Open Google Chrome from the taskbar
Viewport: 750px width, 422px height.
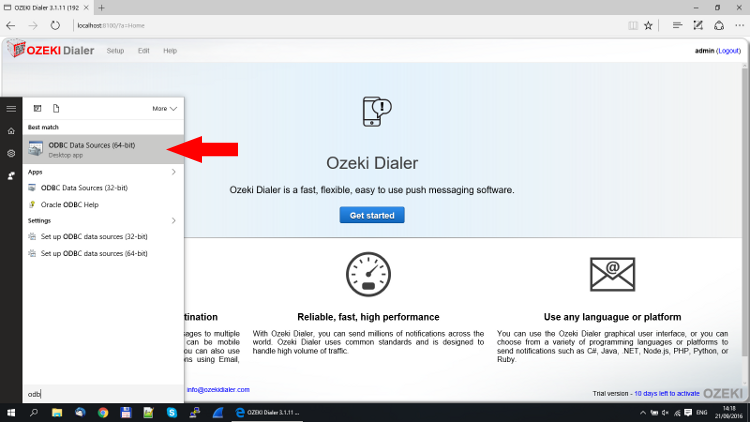(103, 412)
